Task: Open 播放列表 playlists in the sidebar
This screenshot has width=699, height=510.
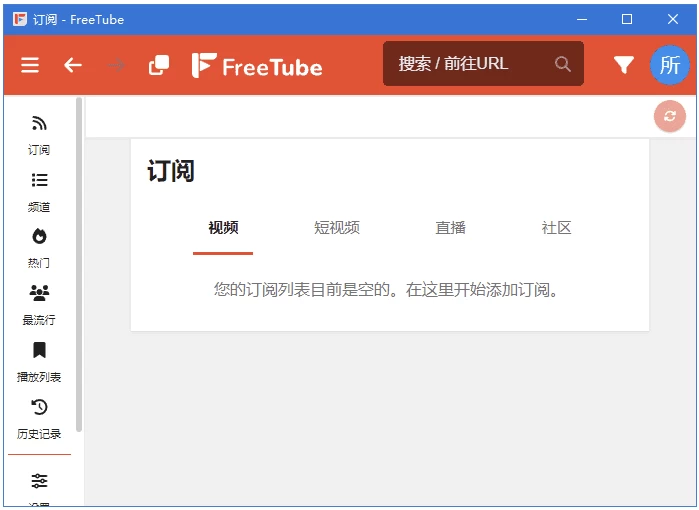Action: (x=39, y=361)
